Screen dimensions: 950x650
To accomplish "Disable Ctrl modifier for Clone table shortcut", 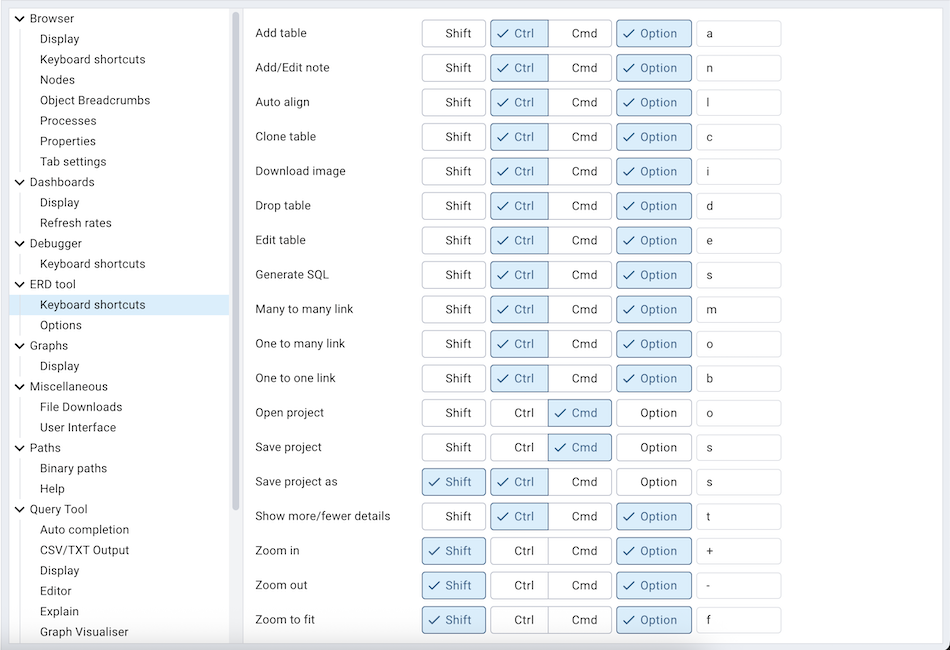I will pos(519,137).
